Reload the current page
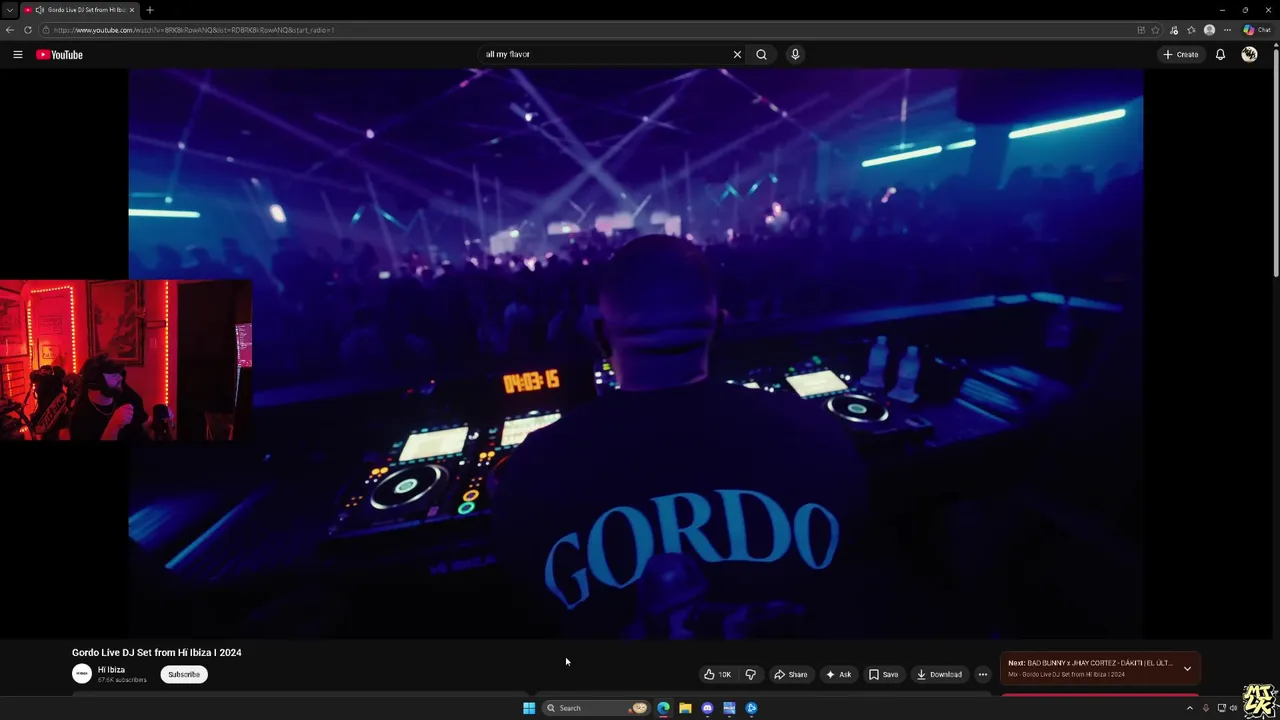Image resolution: width=1280 pixels, height=720 pixels. (x=28, y=30)
